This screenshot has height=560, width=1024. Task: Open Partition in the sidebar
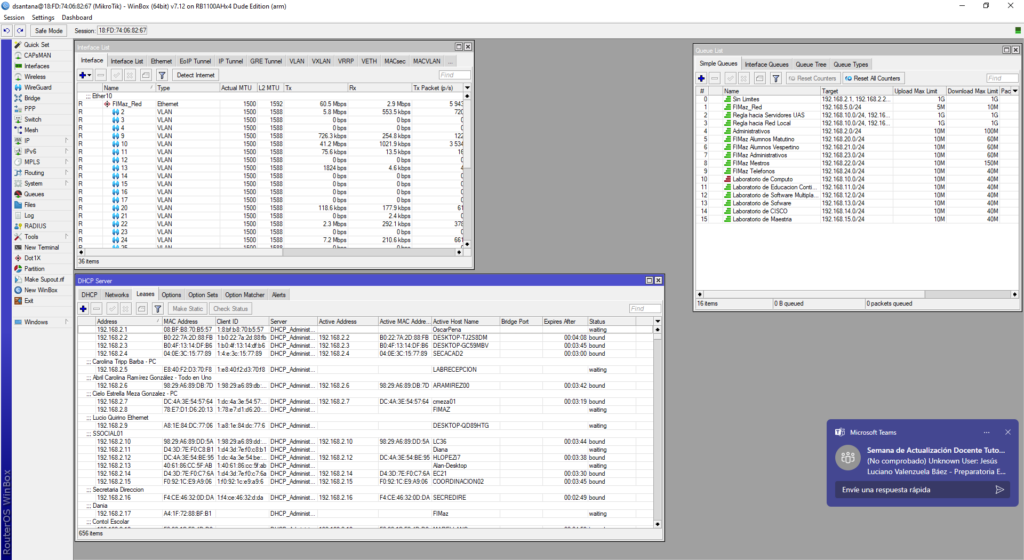tap(35, 268)
